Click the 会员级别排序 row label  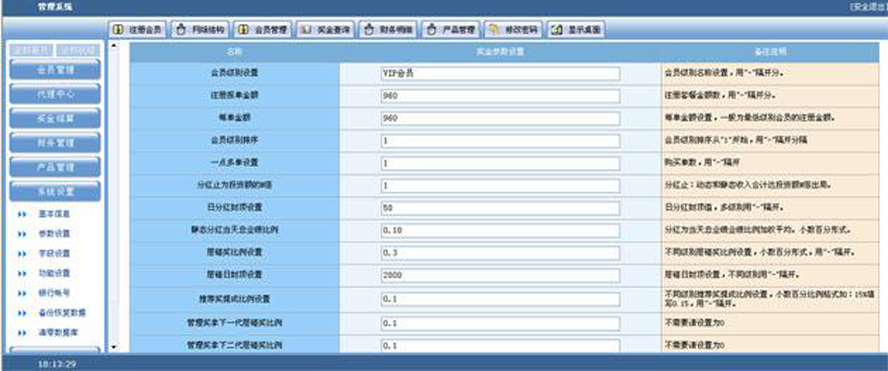tap(234, 140)
